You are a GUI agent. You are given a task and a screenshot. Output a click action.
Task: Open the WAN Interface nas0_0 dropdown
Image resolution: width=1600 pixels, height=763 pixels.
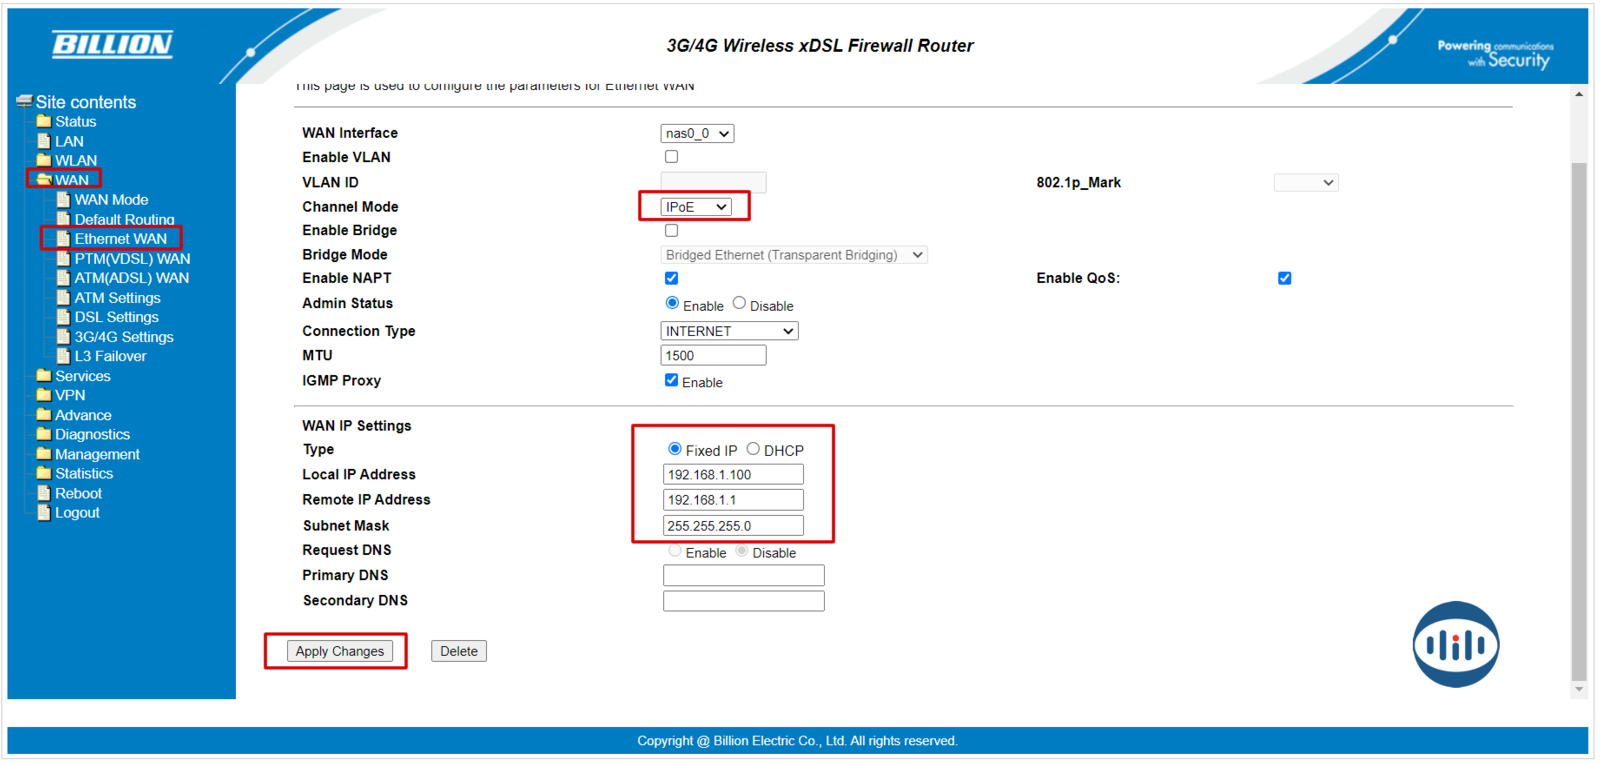click(x=697, y=133)
